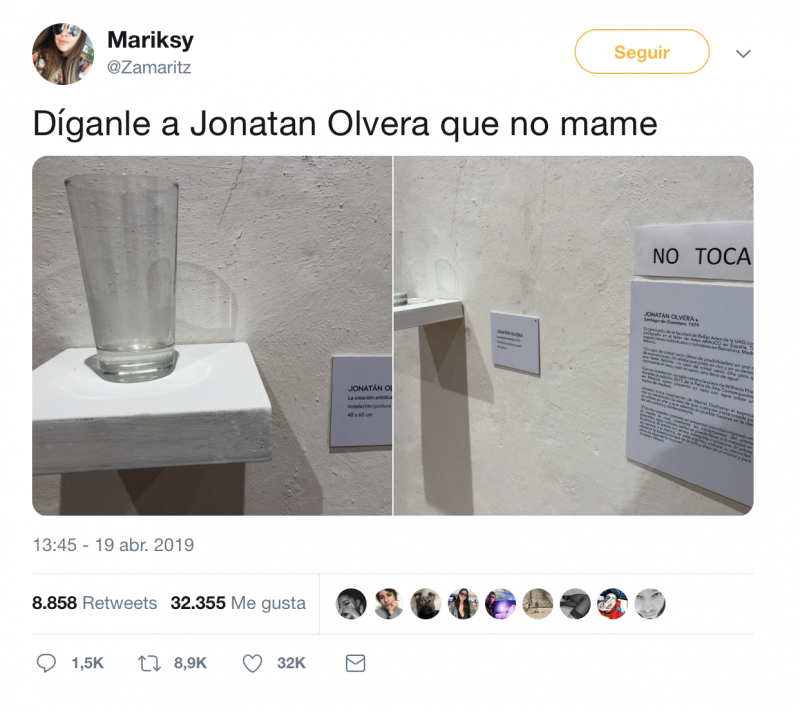Image resolution: width=800 pixels, height=712 pixels.
Task: Open Mariksy display name link
Action: pyautogui.click(x=151, y=40)
